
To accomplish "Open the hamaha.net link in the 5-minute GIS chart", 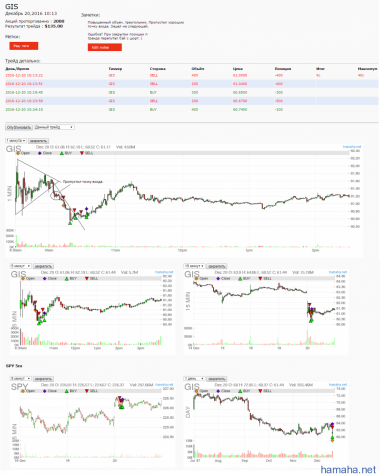I will point(164,272).
